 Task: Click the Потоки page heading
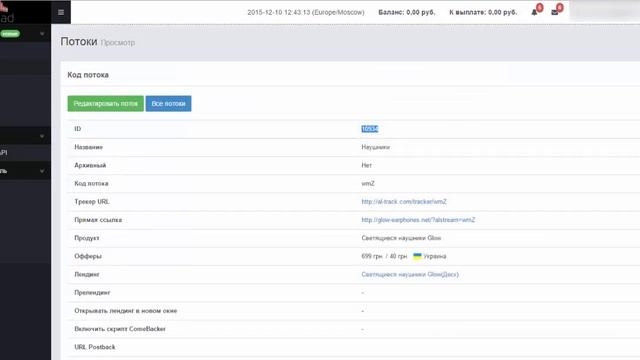[x=79, y=42]
